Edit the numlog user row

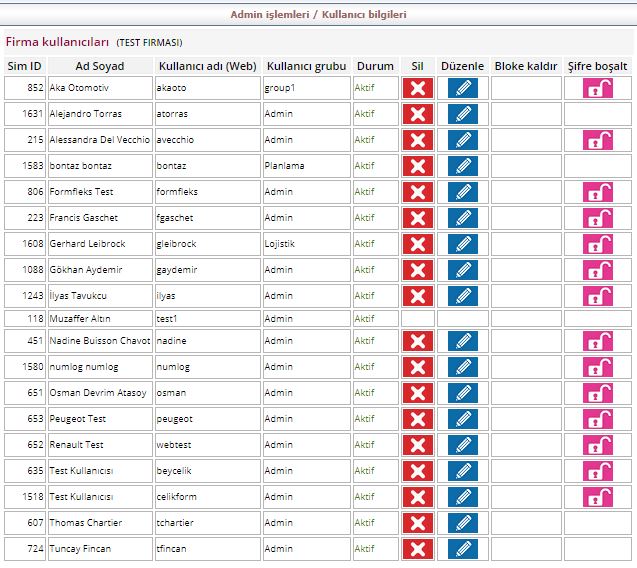tap(462, 367)
